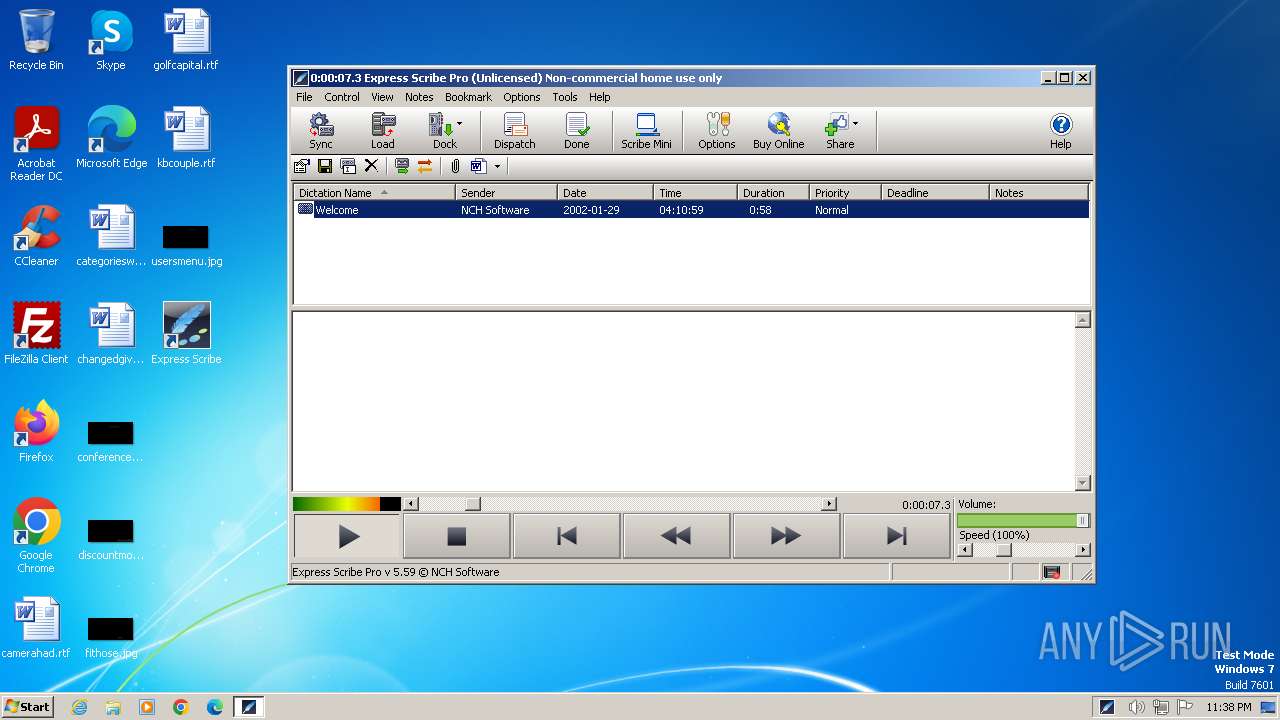
Task: Click the playback position slider thumb
Action: (473, 504)
